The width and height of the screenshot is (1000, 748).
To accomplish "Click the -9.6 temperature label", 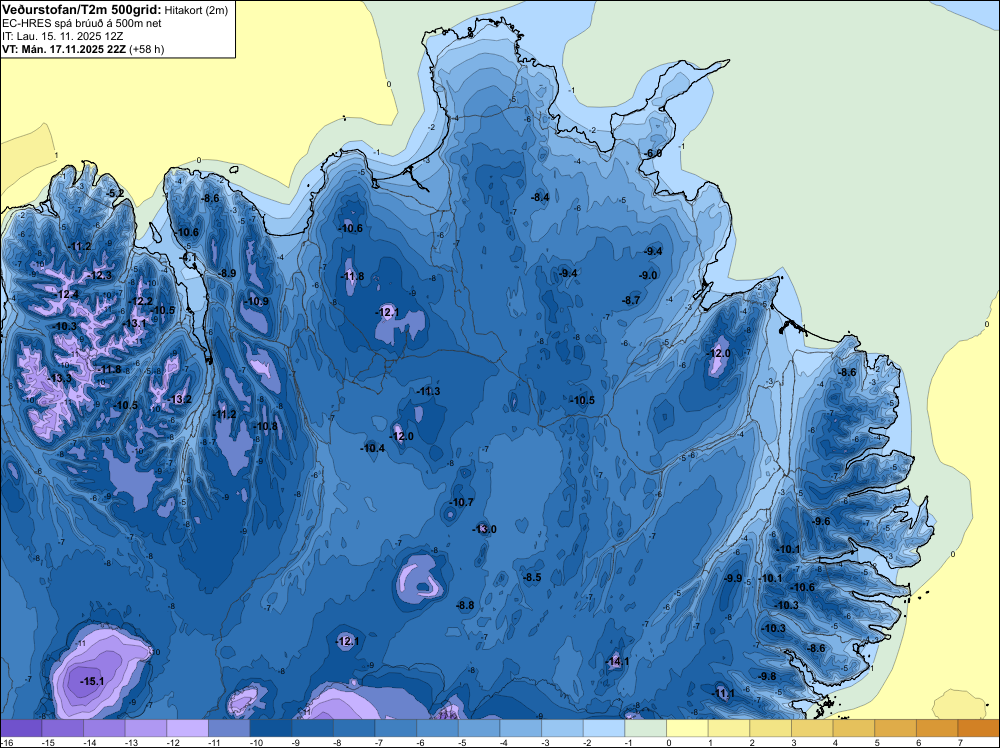I will click(821, 522).
